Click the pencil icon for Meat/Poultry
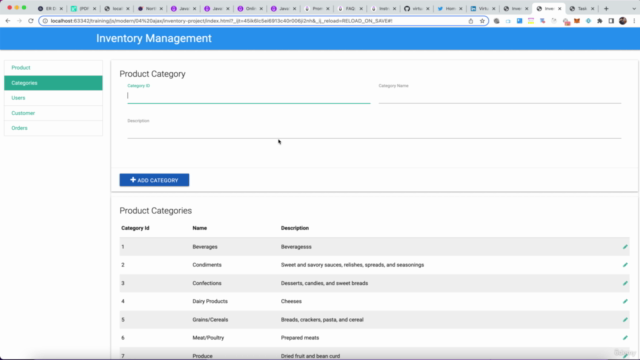Viewport: 640px width, 360px height. coord(625,338)
